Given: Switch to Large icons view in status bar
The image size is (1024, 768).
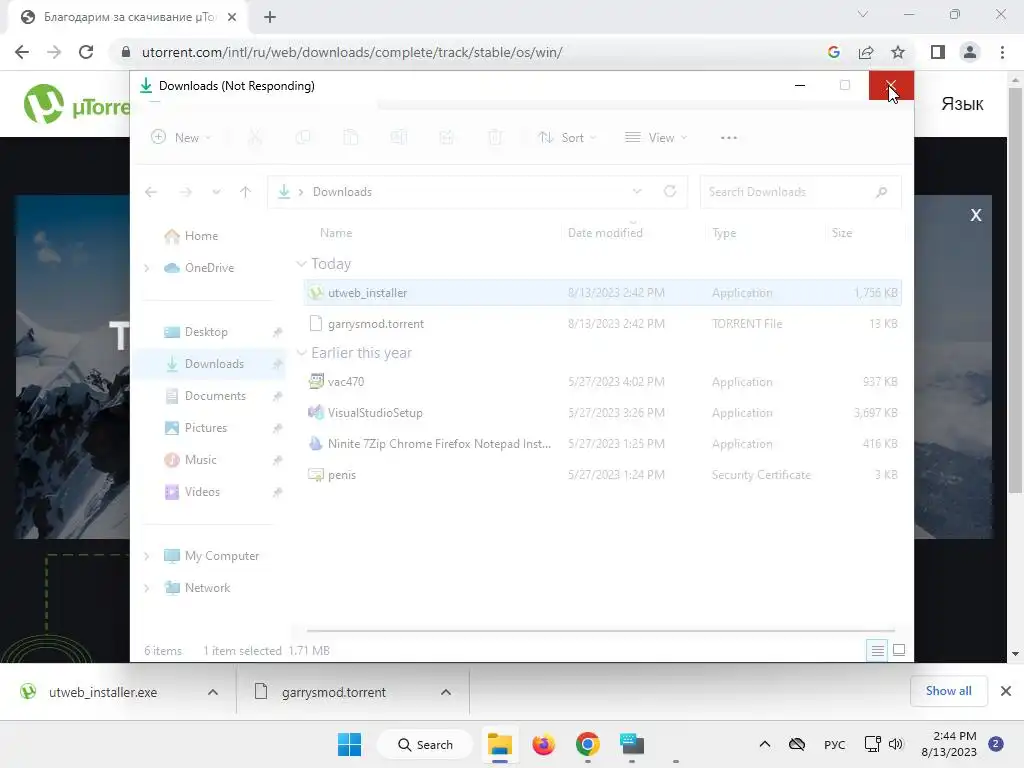Looking at the screenshot, I should 899,650.
